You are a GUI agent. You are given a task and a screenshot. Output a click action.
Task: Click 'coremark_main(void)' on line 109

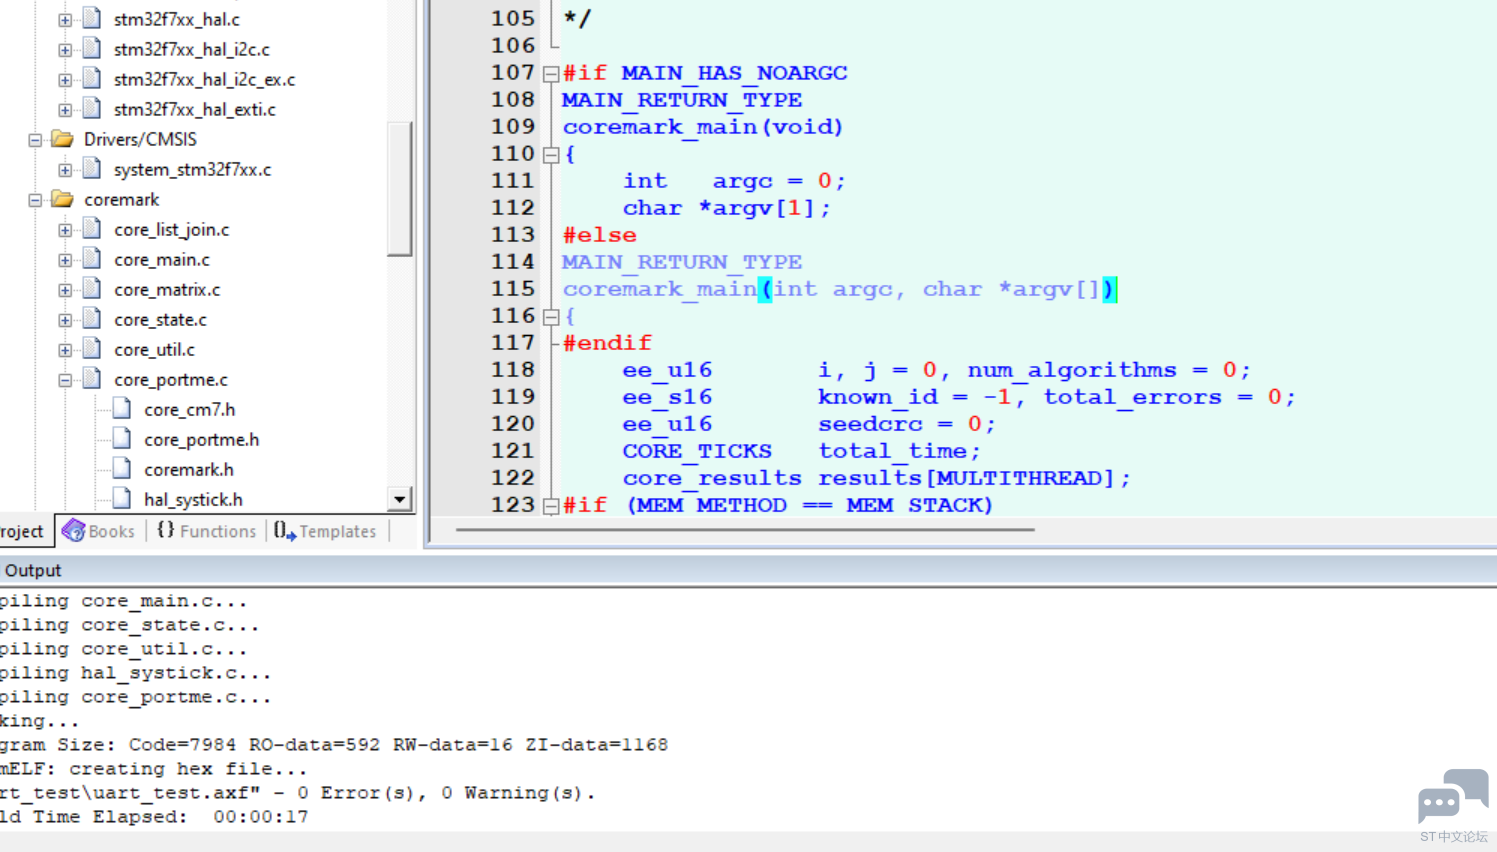pos(703,127)
